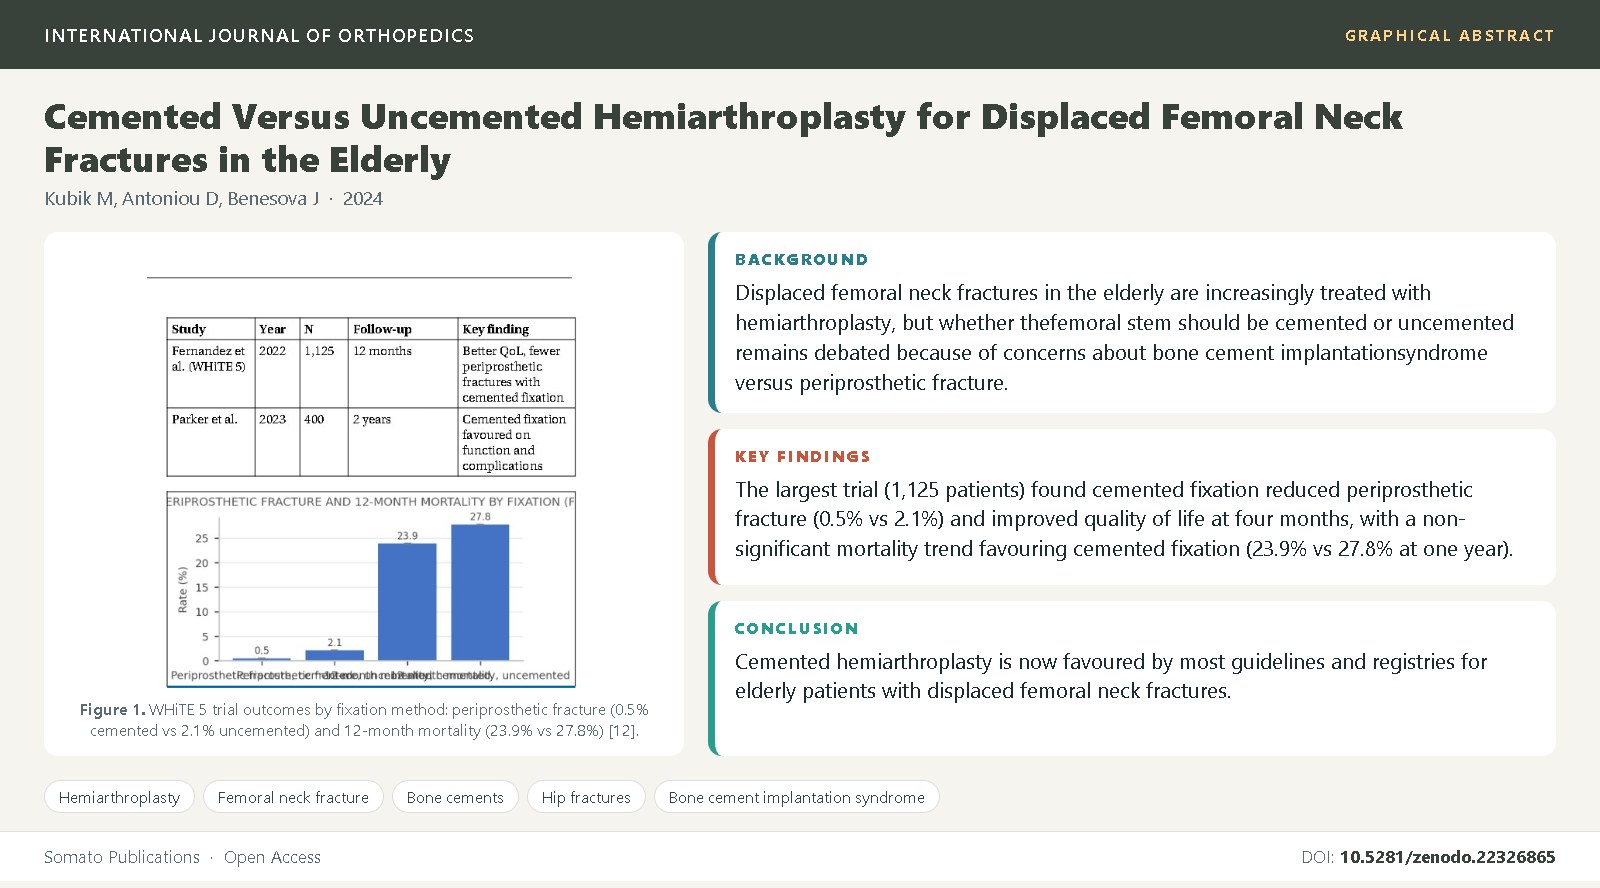This screenshot has height=888, width=1600.
Task: Click the 23.9 mortality bar in chart
Action: click(x=407, y=602)
